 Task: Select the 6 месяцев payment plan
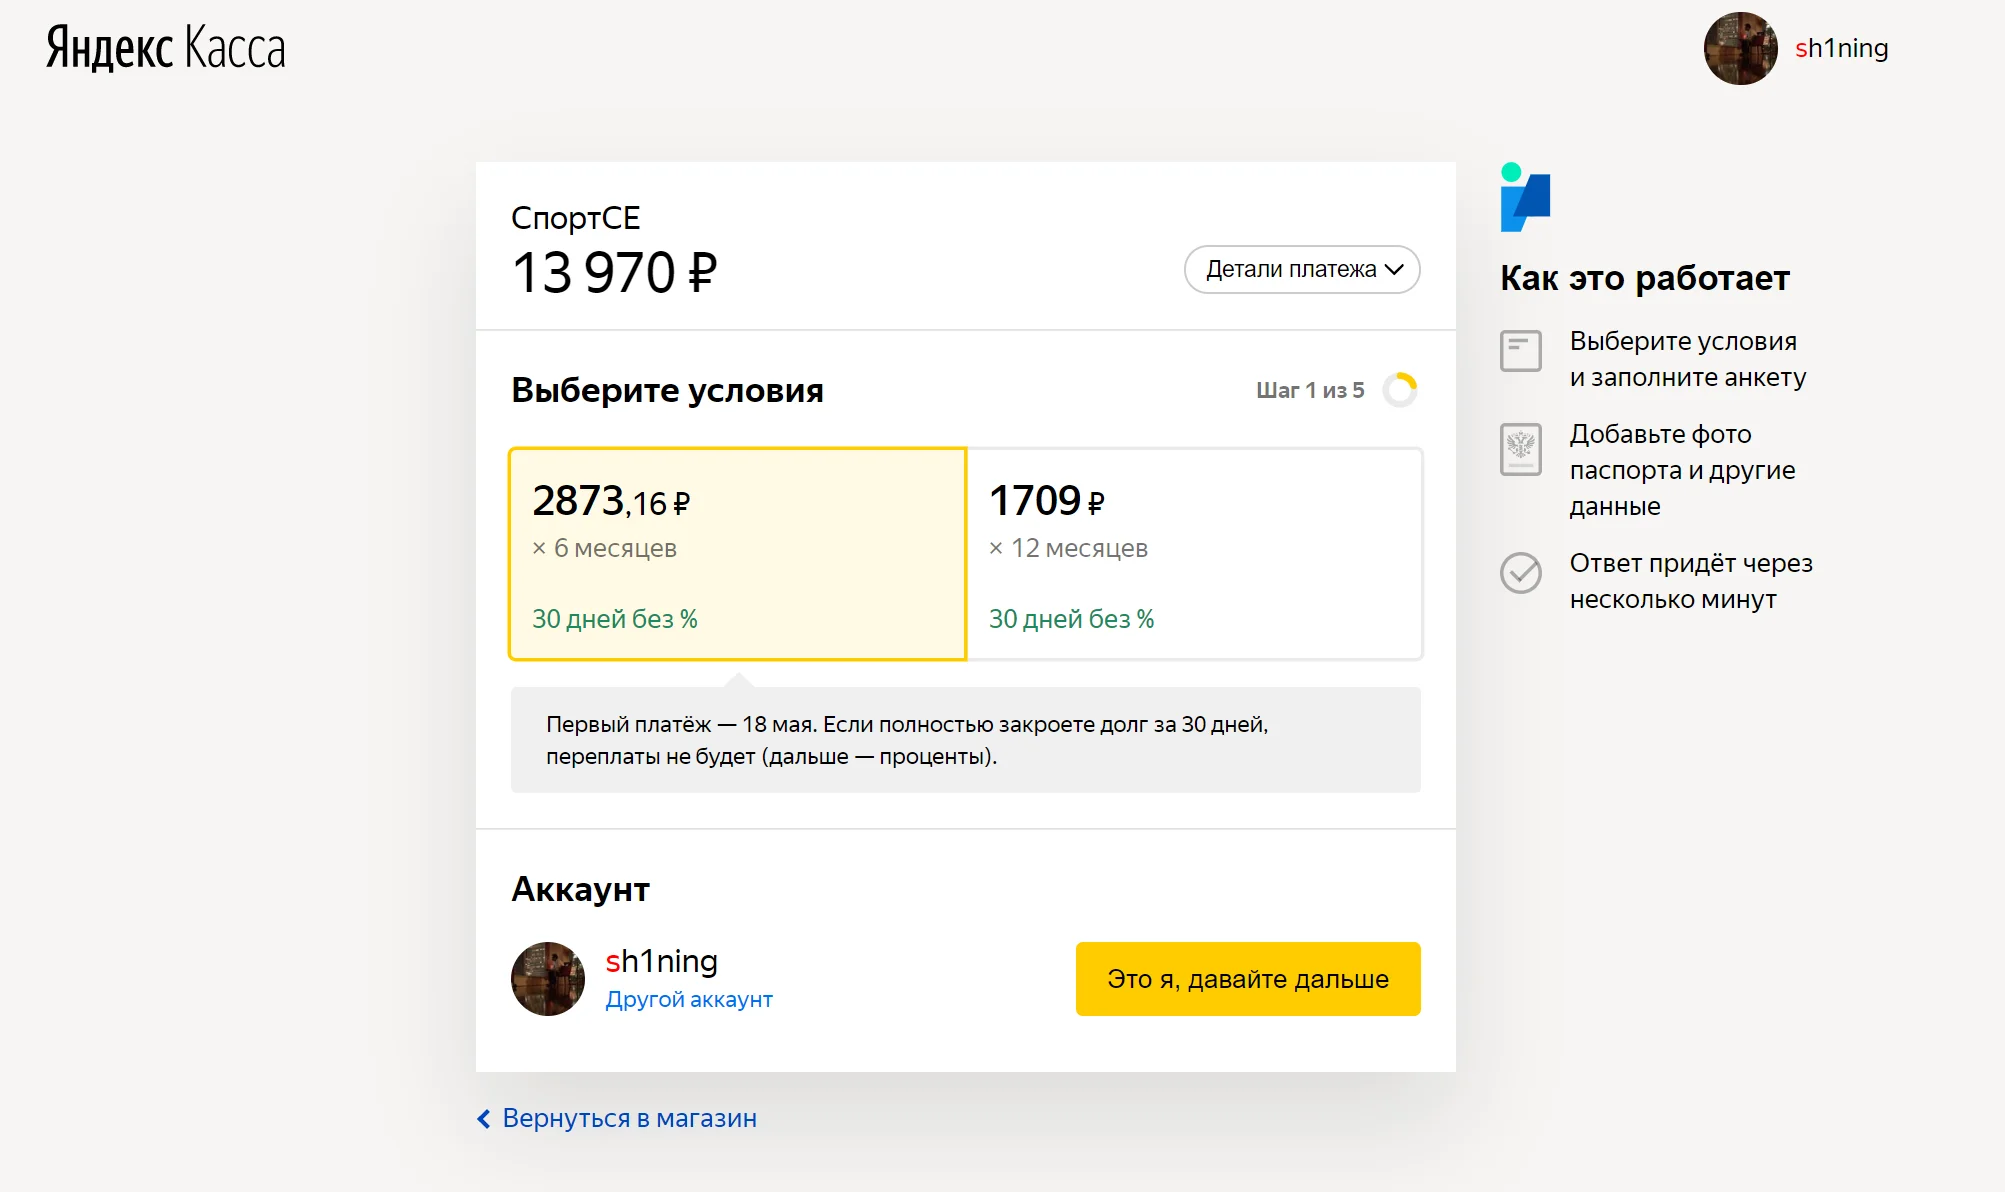737,554
